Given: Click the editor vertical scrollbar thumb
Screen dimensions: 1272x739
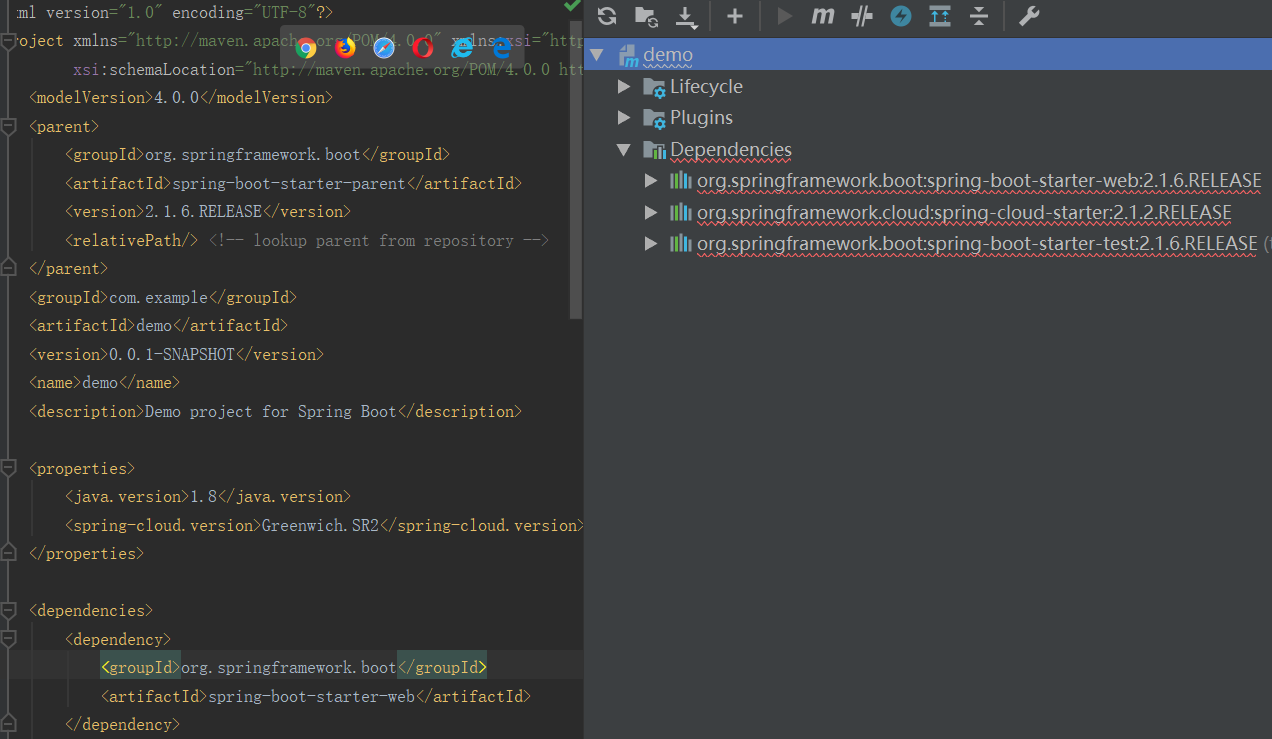Looking at the screenshot, I should pos(576,168).
